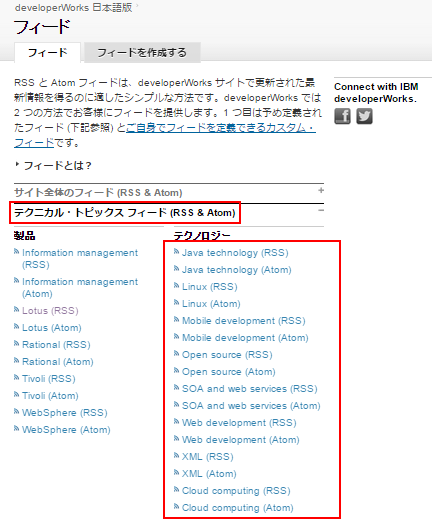The image size is (432, 523).
Task: Expand サイト全体のフィード section with plus sign
Action: 321,190
